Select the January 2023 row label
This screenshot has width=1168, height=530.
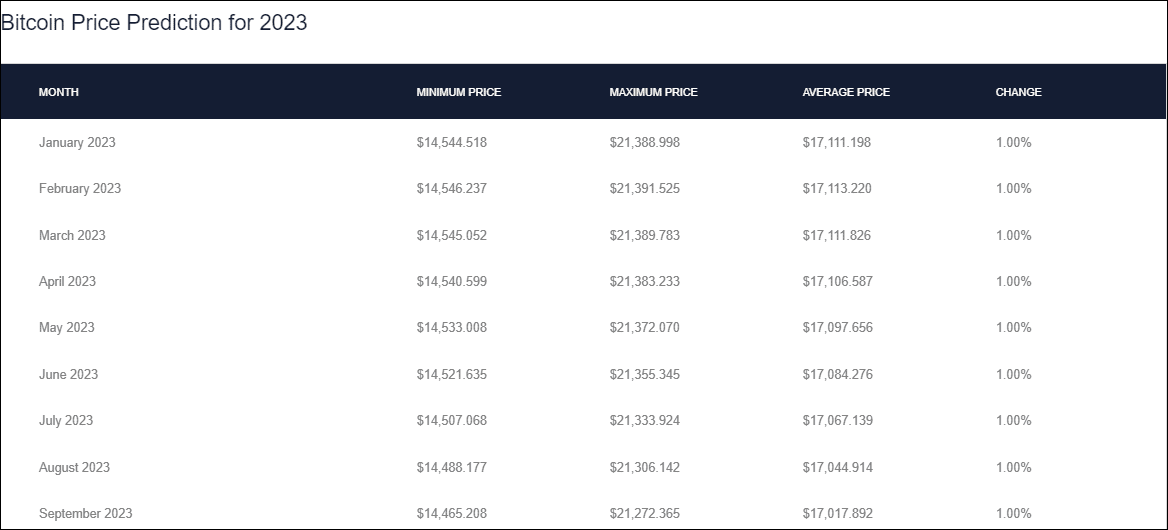tap(77, 142)
